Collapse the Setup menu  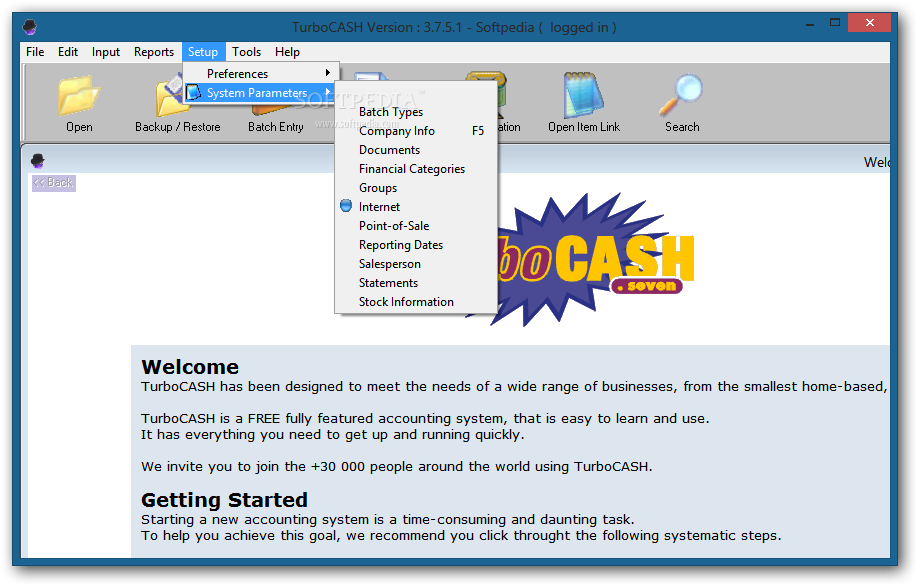click(203, 52)
